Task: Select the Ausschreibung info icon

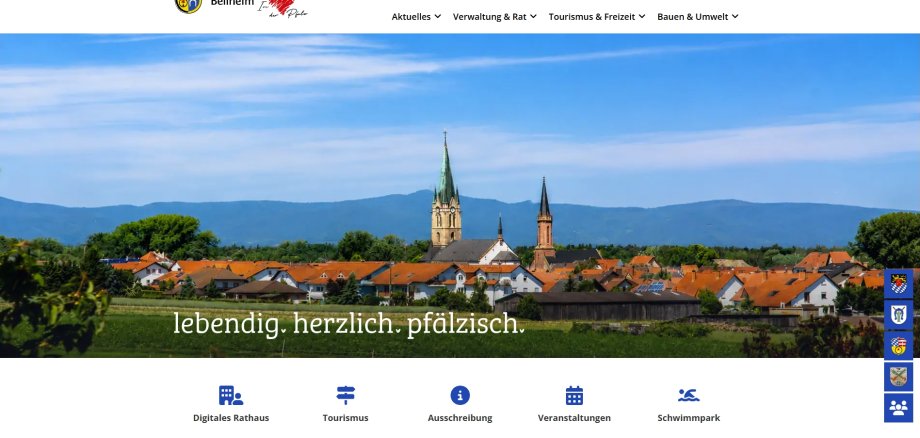Action: click(460, 395)
